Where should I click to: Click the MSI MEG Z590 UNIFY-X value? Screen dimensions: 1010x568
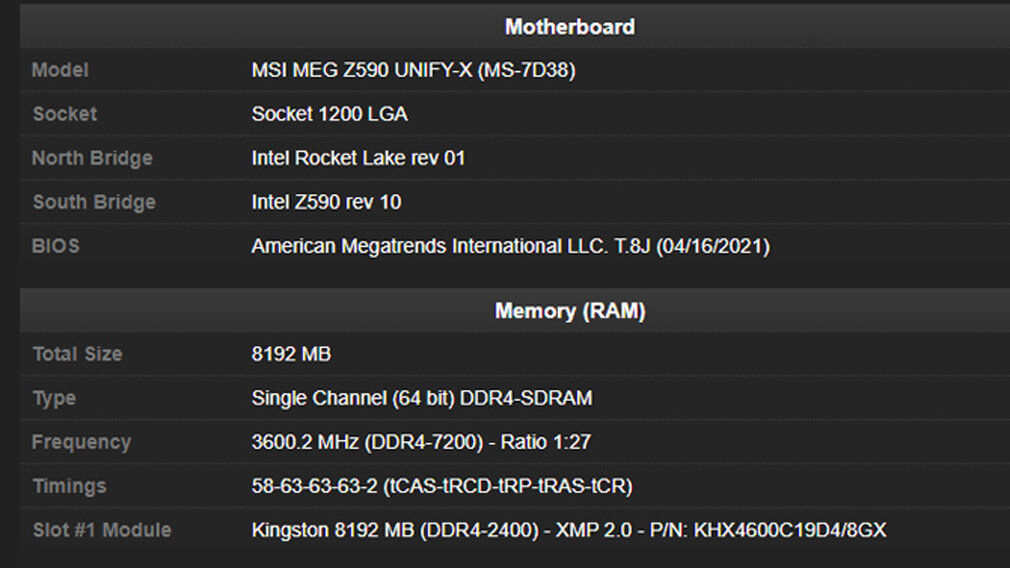[413, 70]
